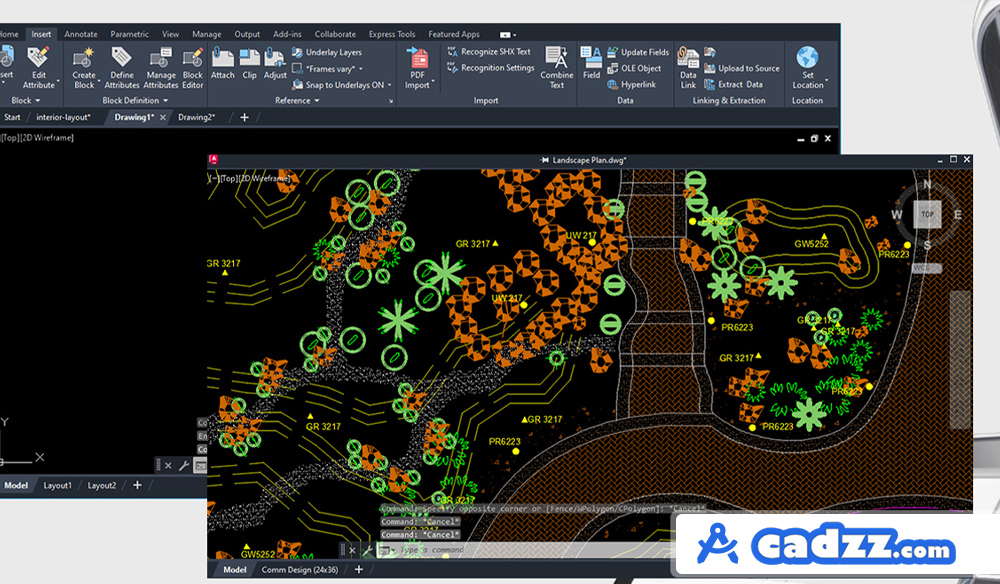Click the Hyperlink button
This screenshot has width=1000, height=584.
pyautogui.click(x=631, y=84)
